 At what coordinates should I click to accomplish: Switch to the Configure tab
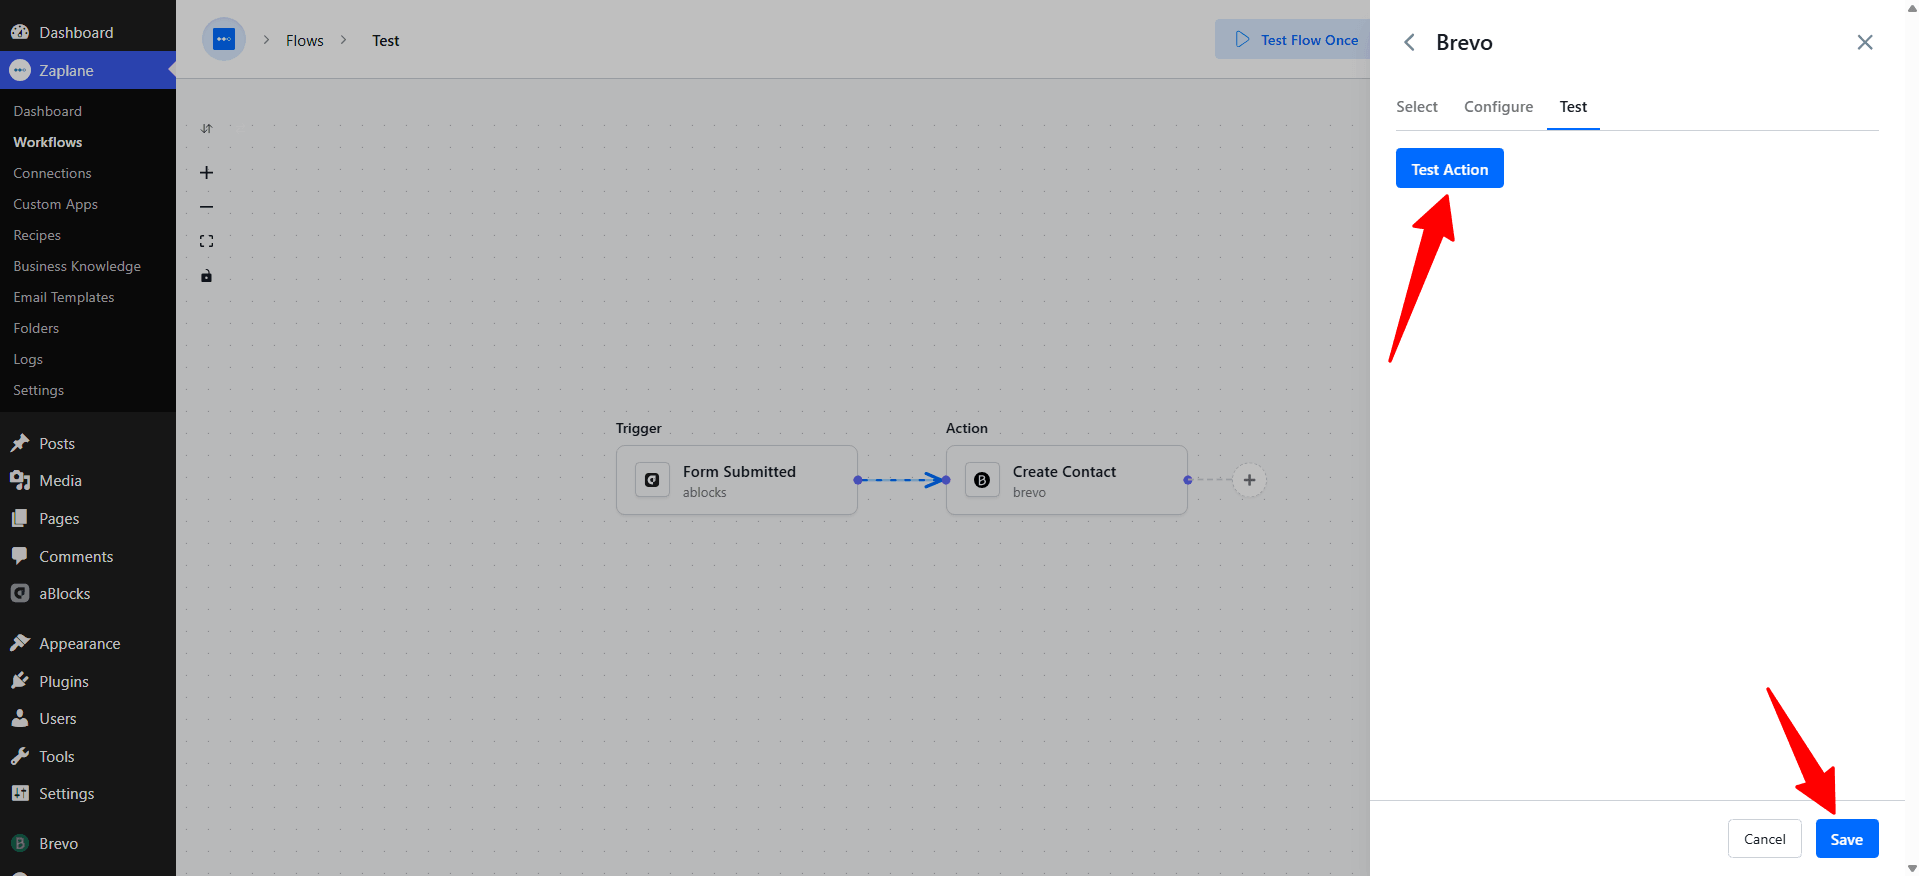[x=1498, y=107]
